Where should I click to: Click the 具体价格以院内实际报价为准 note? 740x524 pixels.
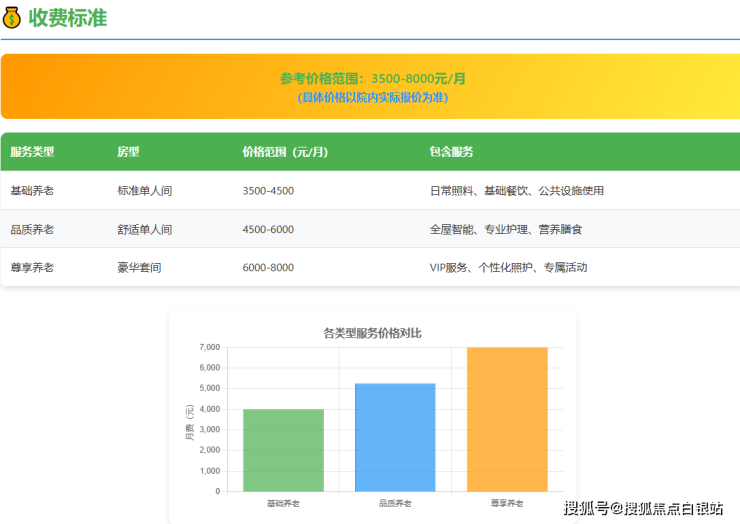click(372, 97)
